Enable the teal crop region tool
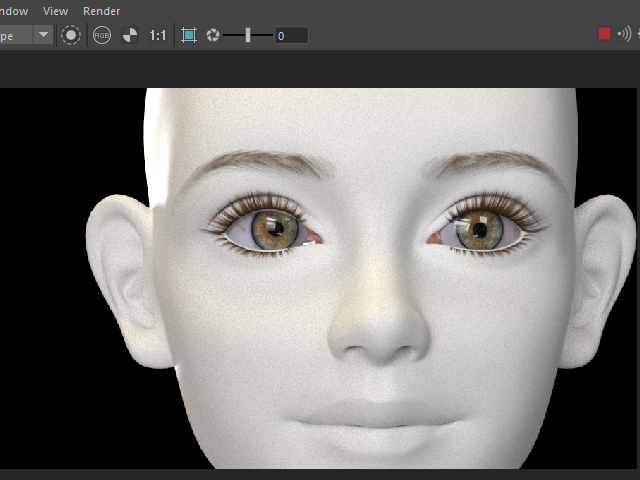Image resolution: width=640 pixels, height=480 pixels. (189, 35)
